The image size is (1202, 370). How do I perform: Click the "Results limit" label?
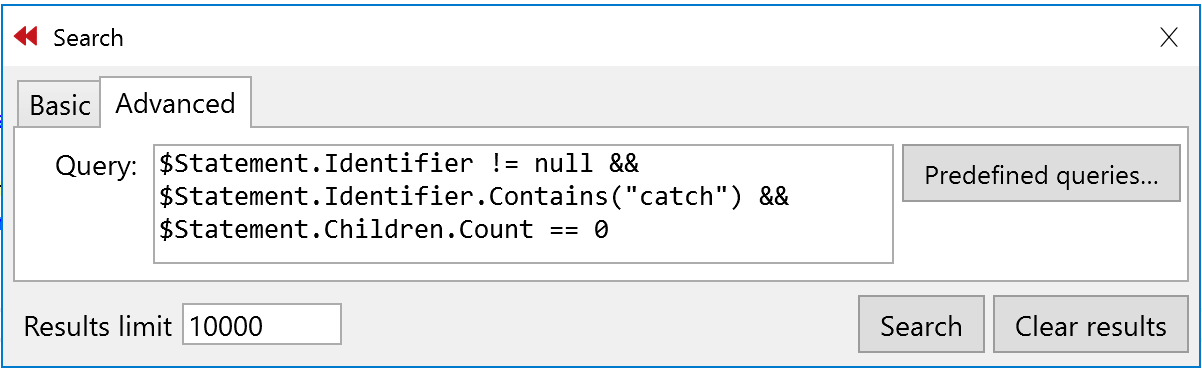pos(98,326)
